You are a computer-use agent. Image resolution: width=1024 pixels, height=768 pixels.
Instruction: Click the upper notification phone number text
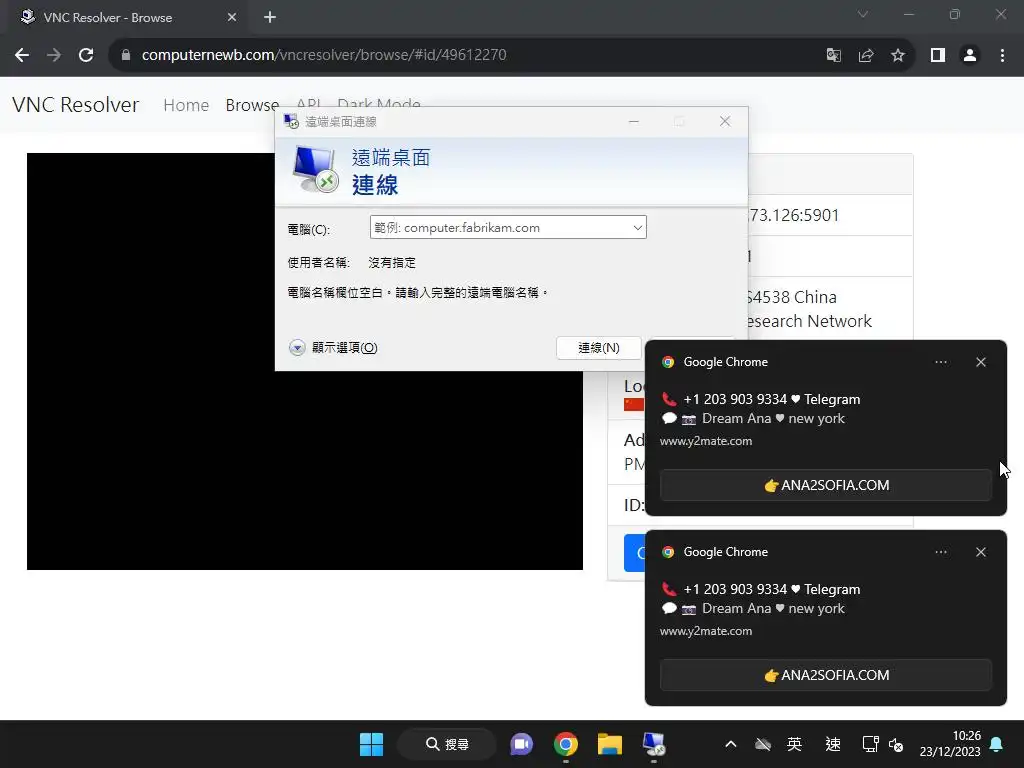point(735,399)
